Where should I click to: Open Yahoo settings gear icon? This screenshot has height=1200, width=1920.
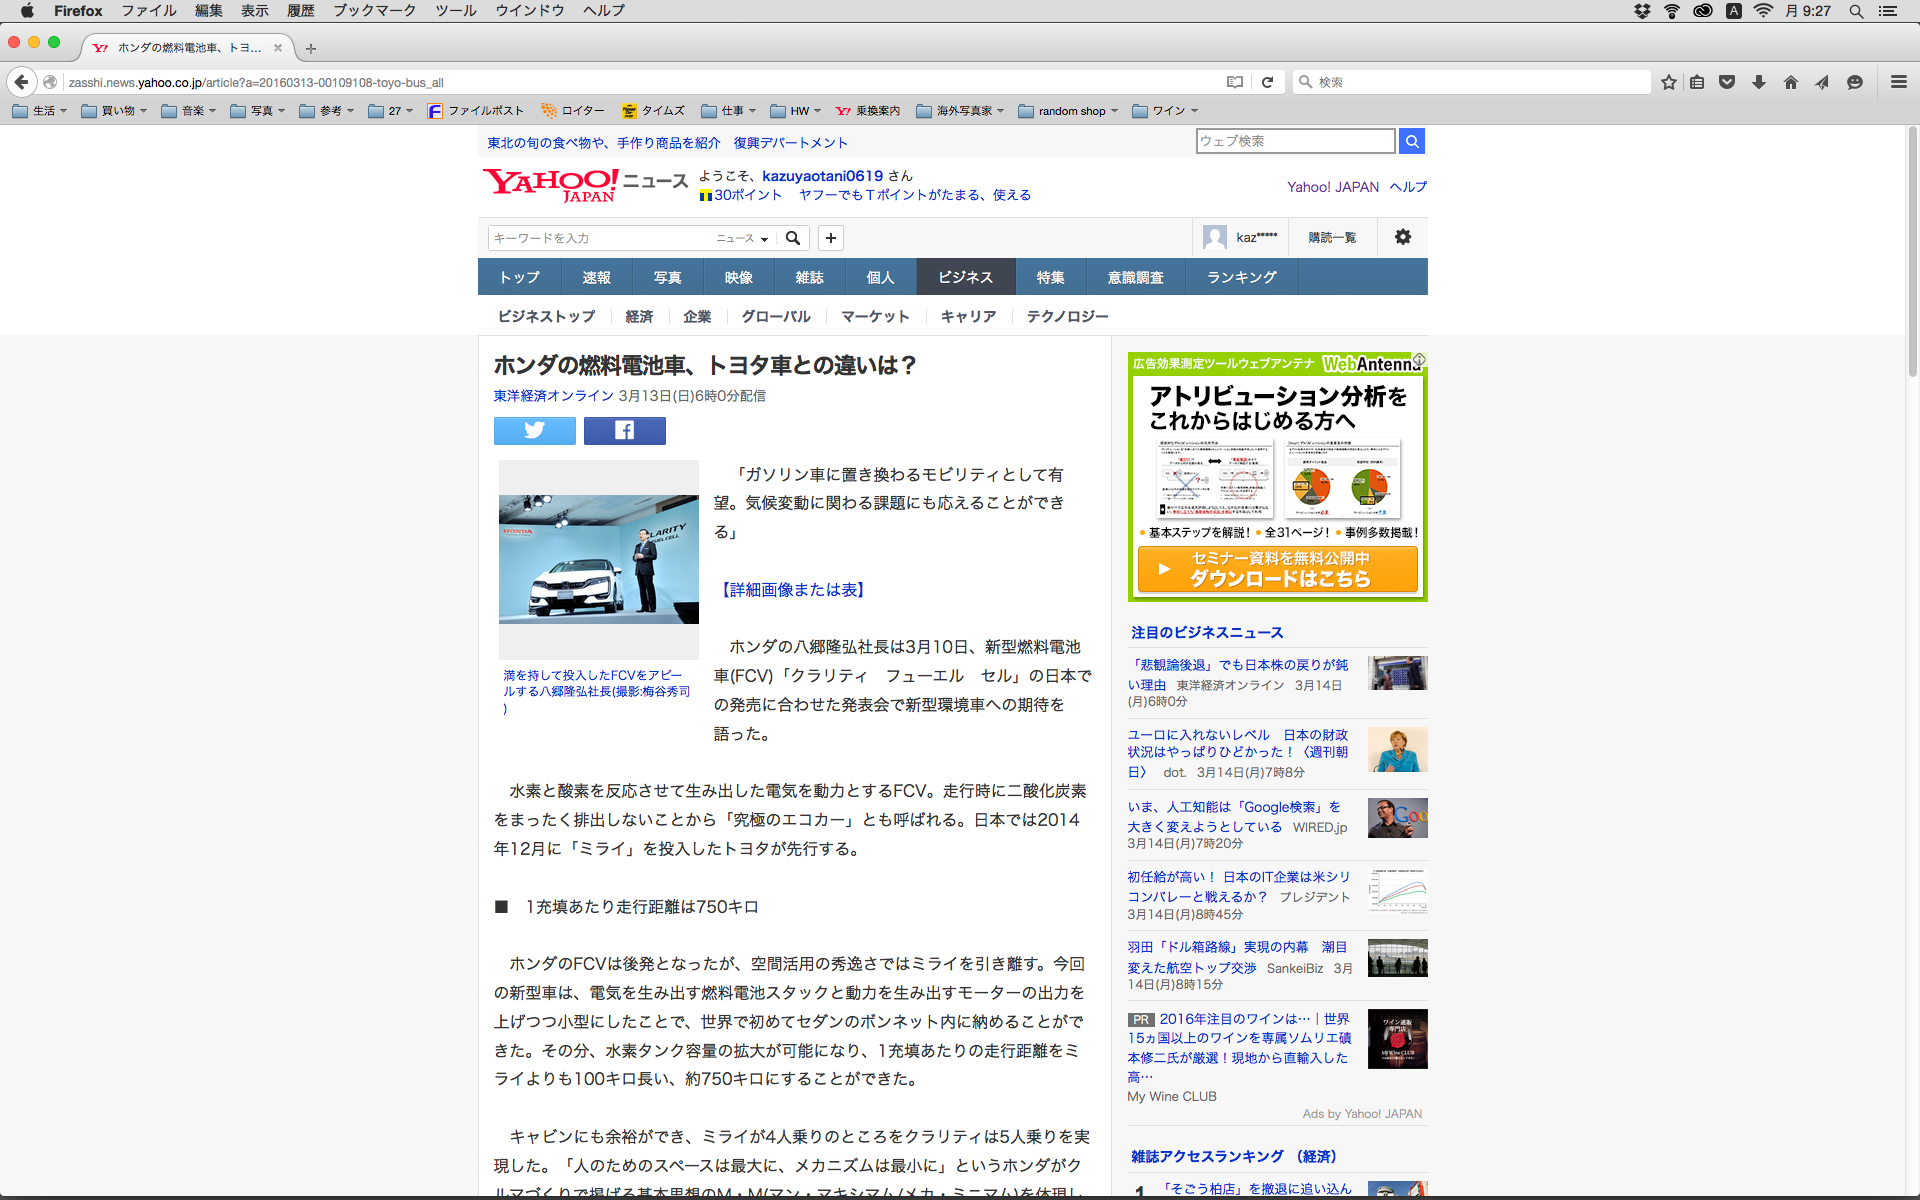(x=1402, y=237)
